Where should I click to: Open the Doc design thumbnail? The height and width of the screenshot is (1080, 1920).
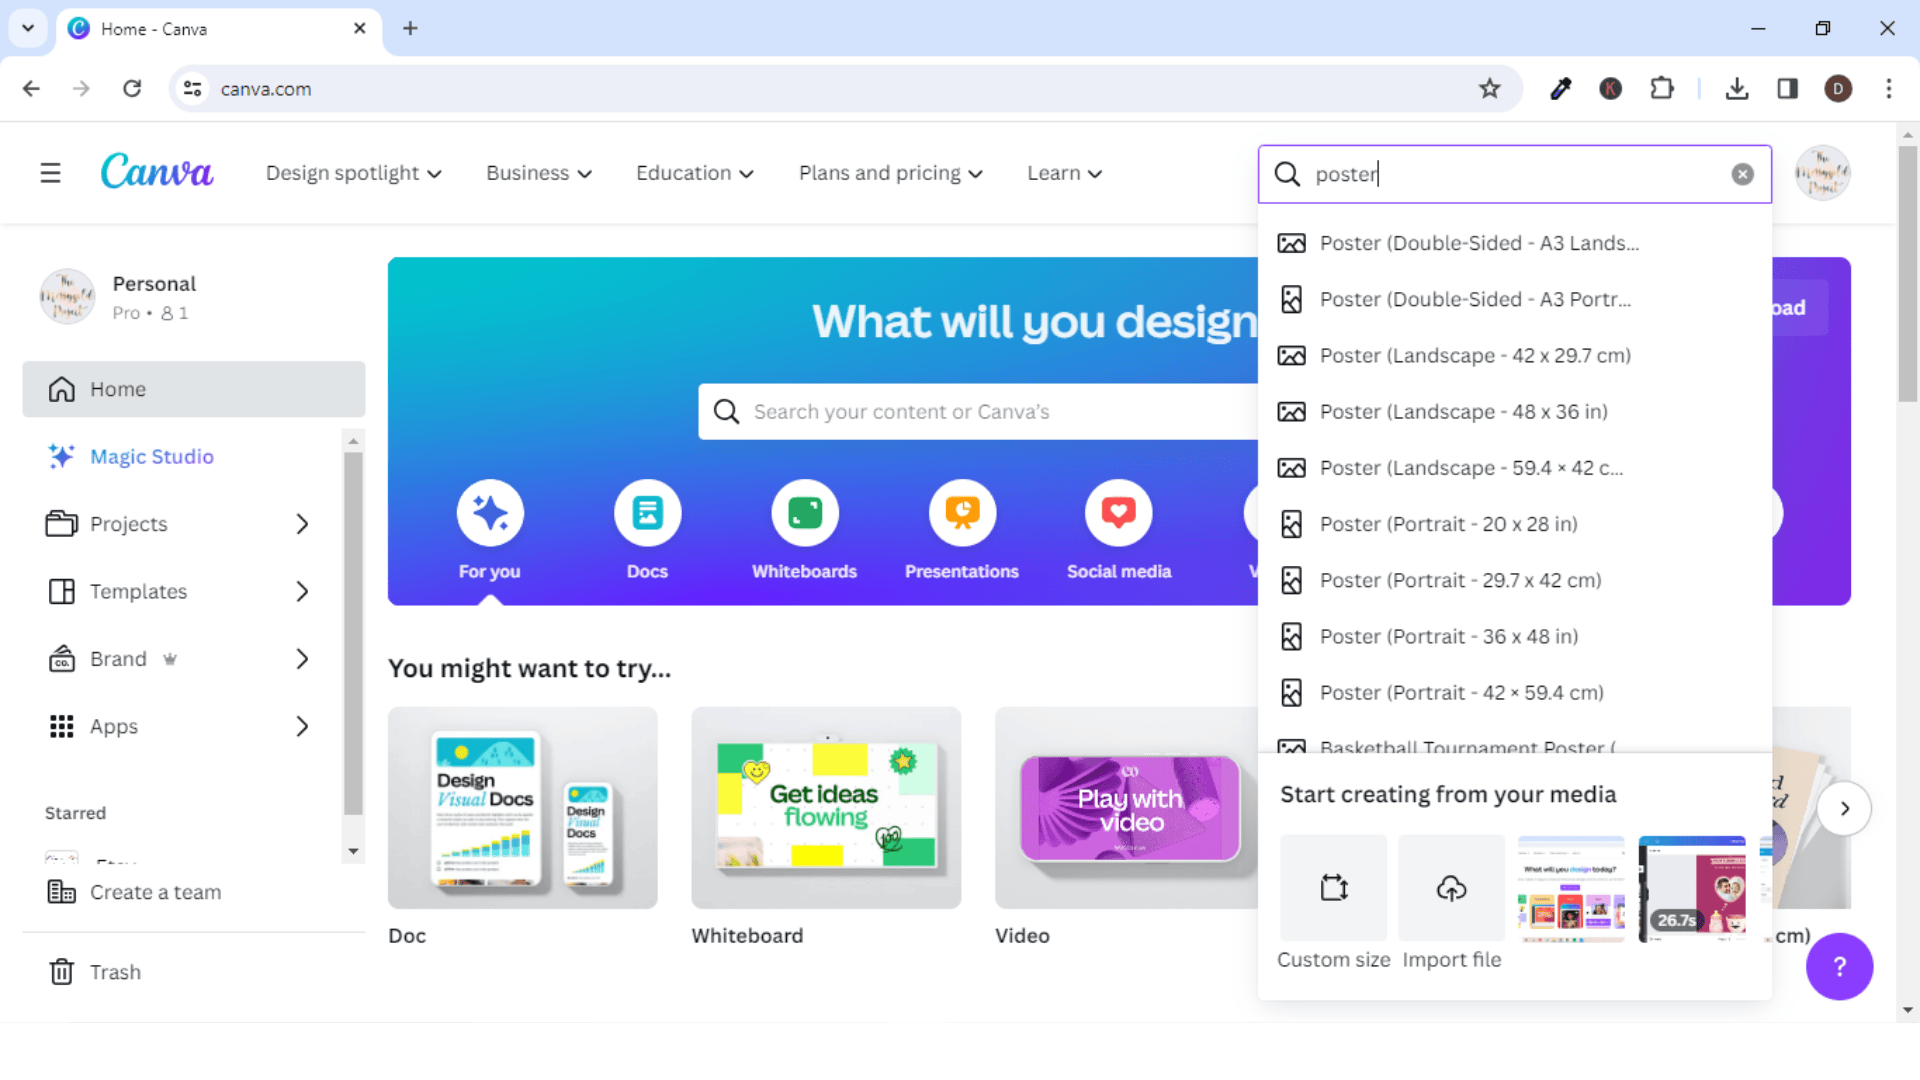pyautogui.click(x=523, y=808)
